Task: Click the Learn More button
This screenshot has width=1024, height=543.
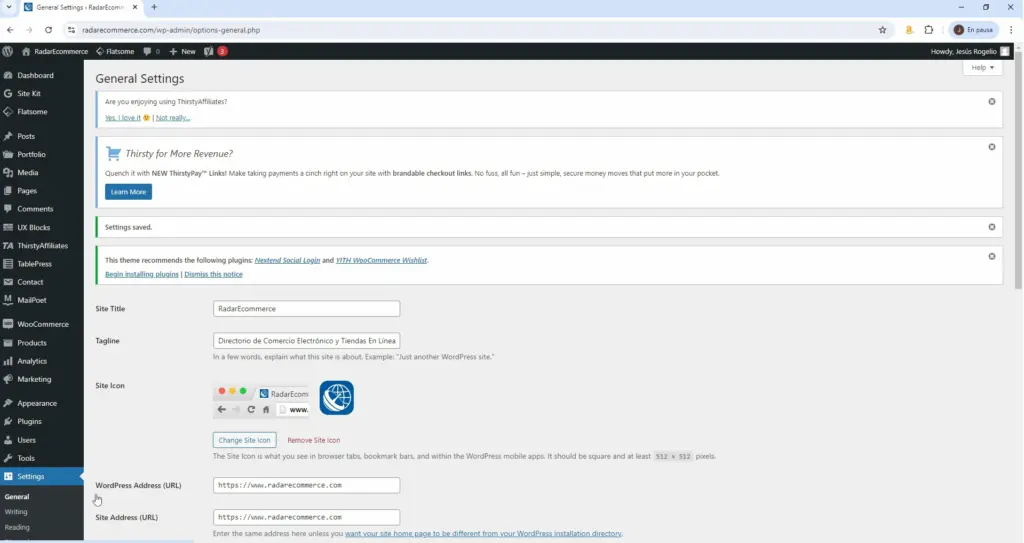Action: coord(128,191)
